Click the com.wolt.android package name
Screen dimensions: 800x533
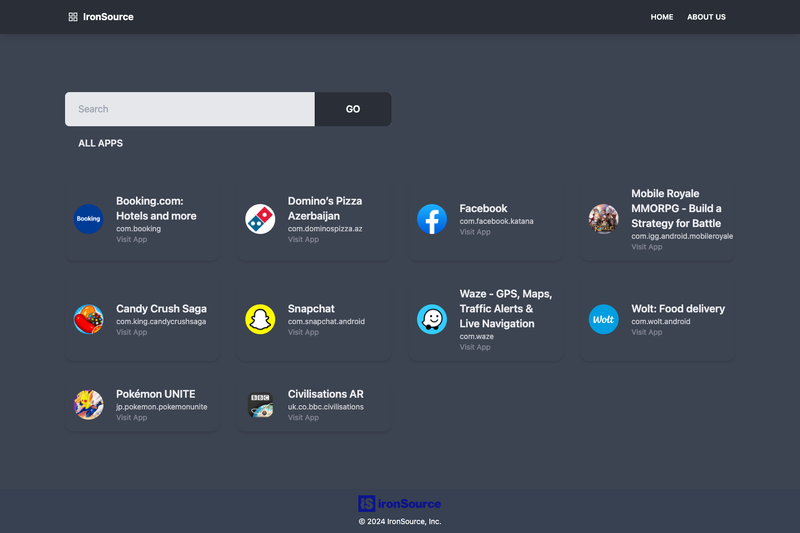tap(661, 321)
